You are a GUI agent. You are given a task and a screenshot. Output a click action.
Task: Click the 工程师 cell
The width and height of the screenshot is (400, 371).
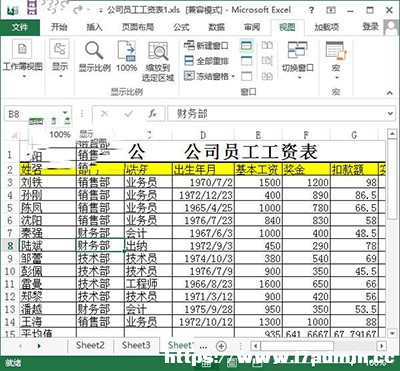tap(148, 284)
